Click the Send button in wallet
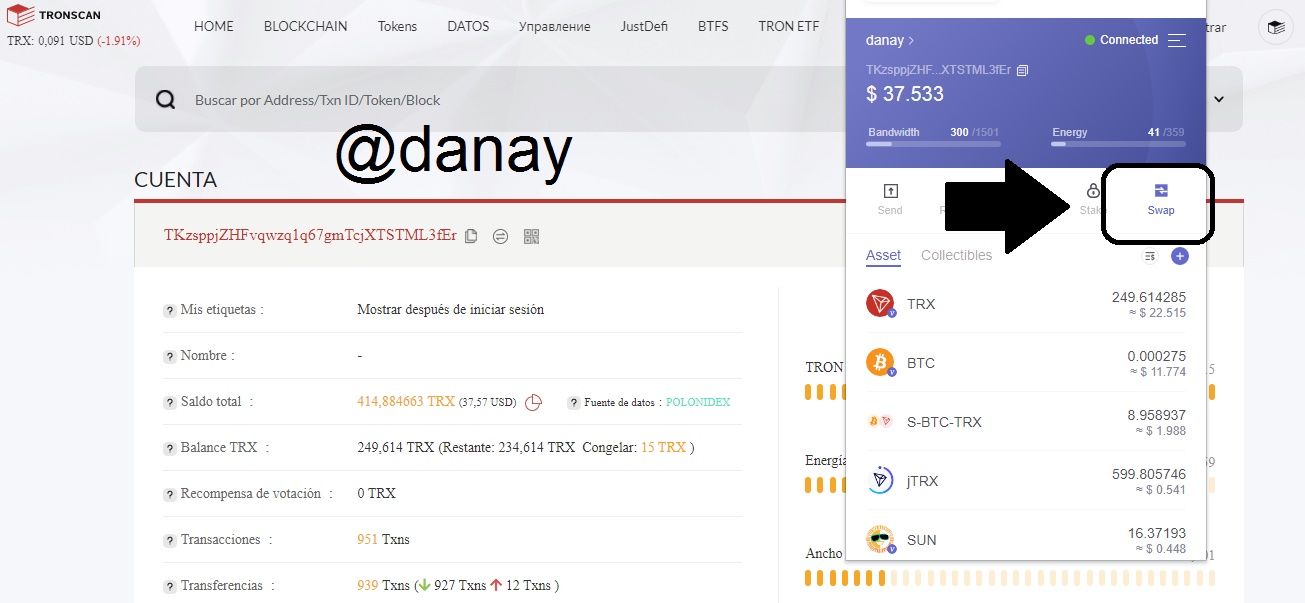Screen dimensions: 1305x603 point(890,199)
